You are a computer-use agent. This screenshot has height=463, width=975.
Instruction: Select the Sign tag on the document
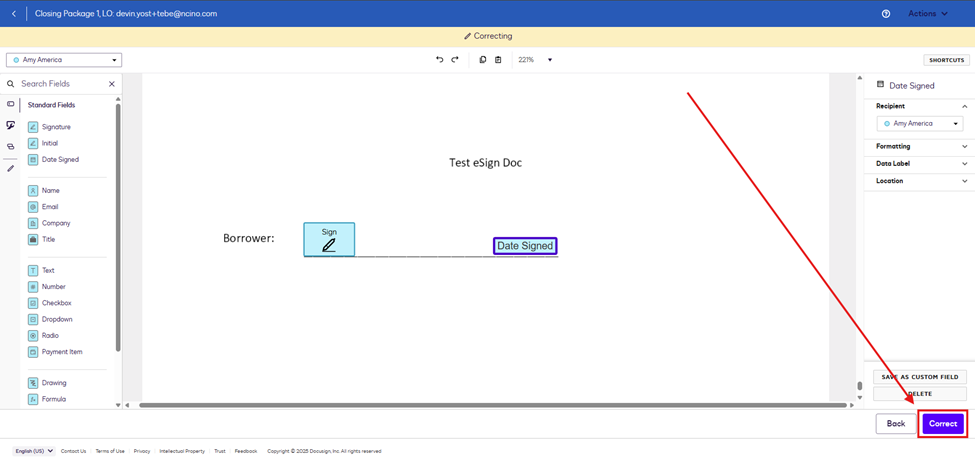[329, 239]
